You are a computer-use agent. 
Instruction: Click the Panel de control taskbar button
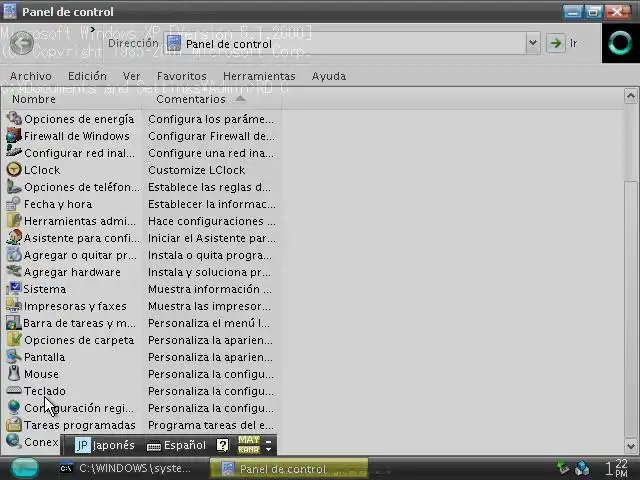(289, 469)
